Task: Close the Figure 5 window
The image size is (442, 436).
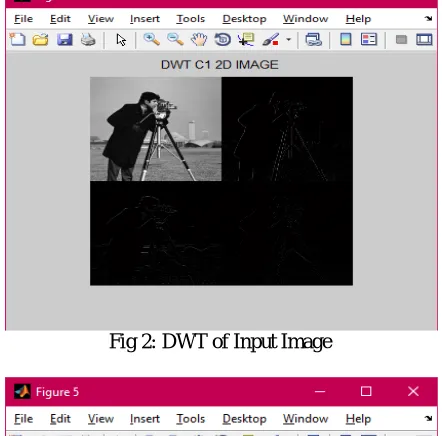Action: (x=413, y=391)
